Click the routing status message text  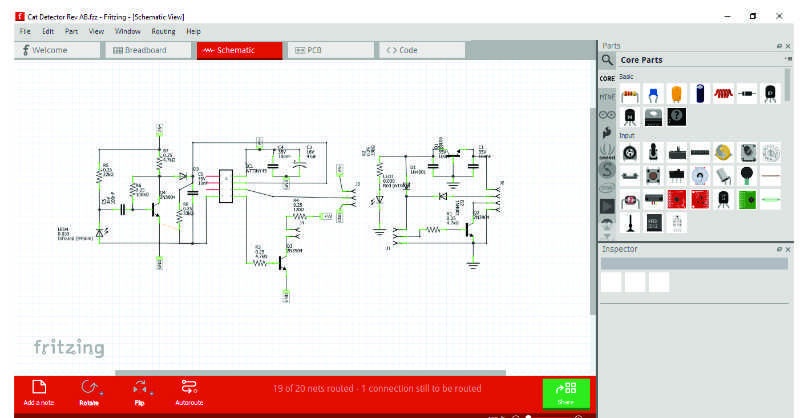coord(377,388)
